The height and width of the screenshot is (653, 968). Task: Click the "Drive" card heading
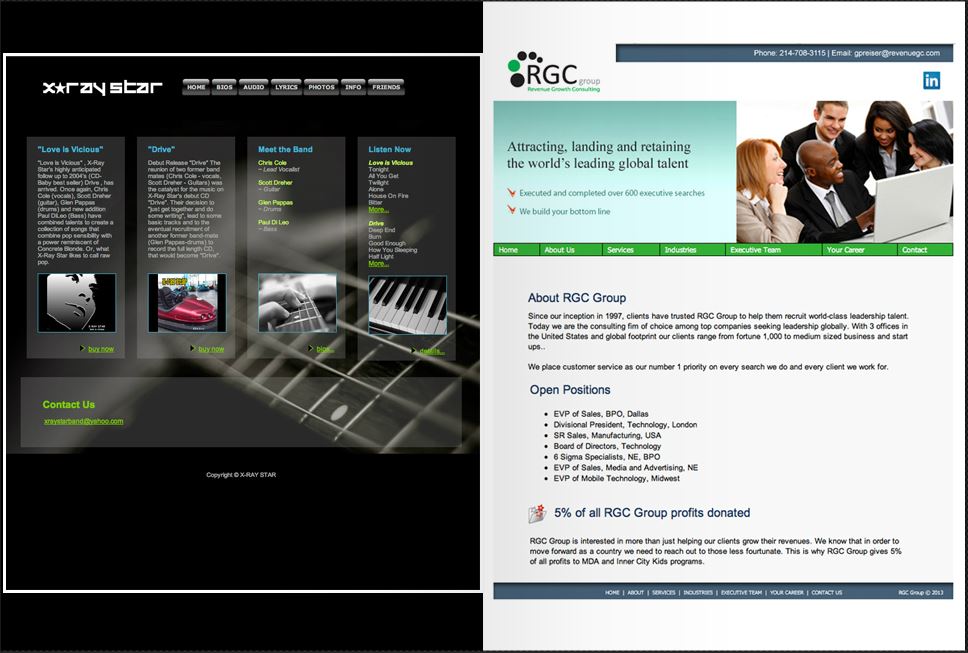tap(161, 149)
